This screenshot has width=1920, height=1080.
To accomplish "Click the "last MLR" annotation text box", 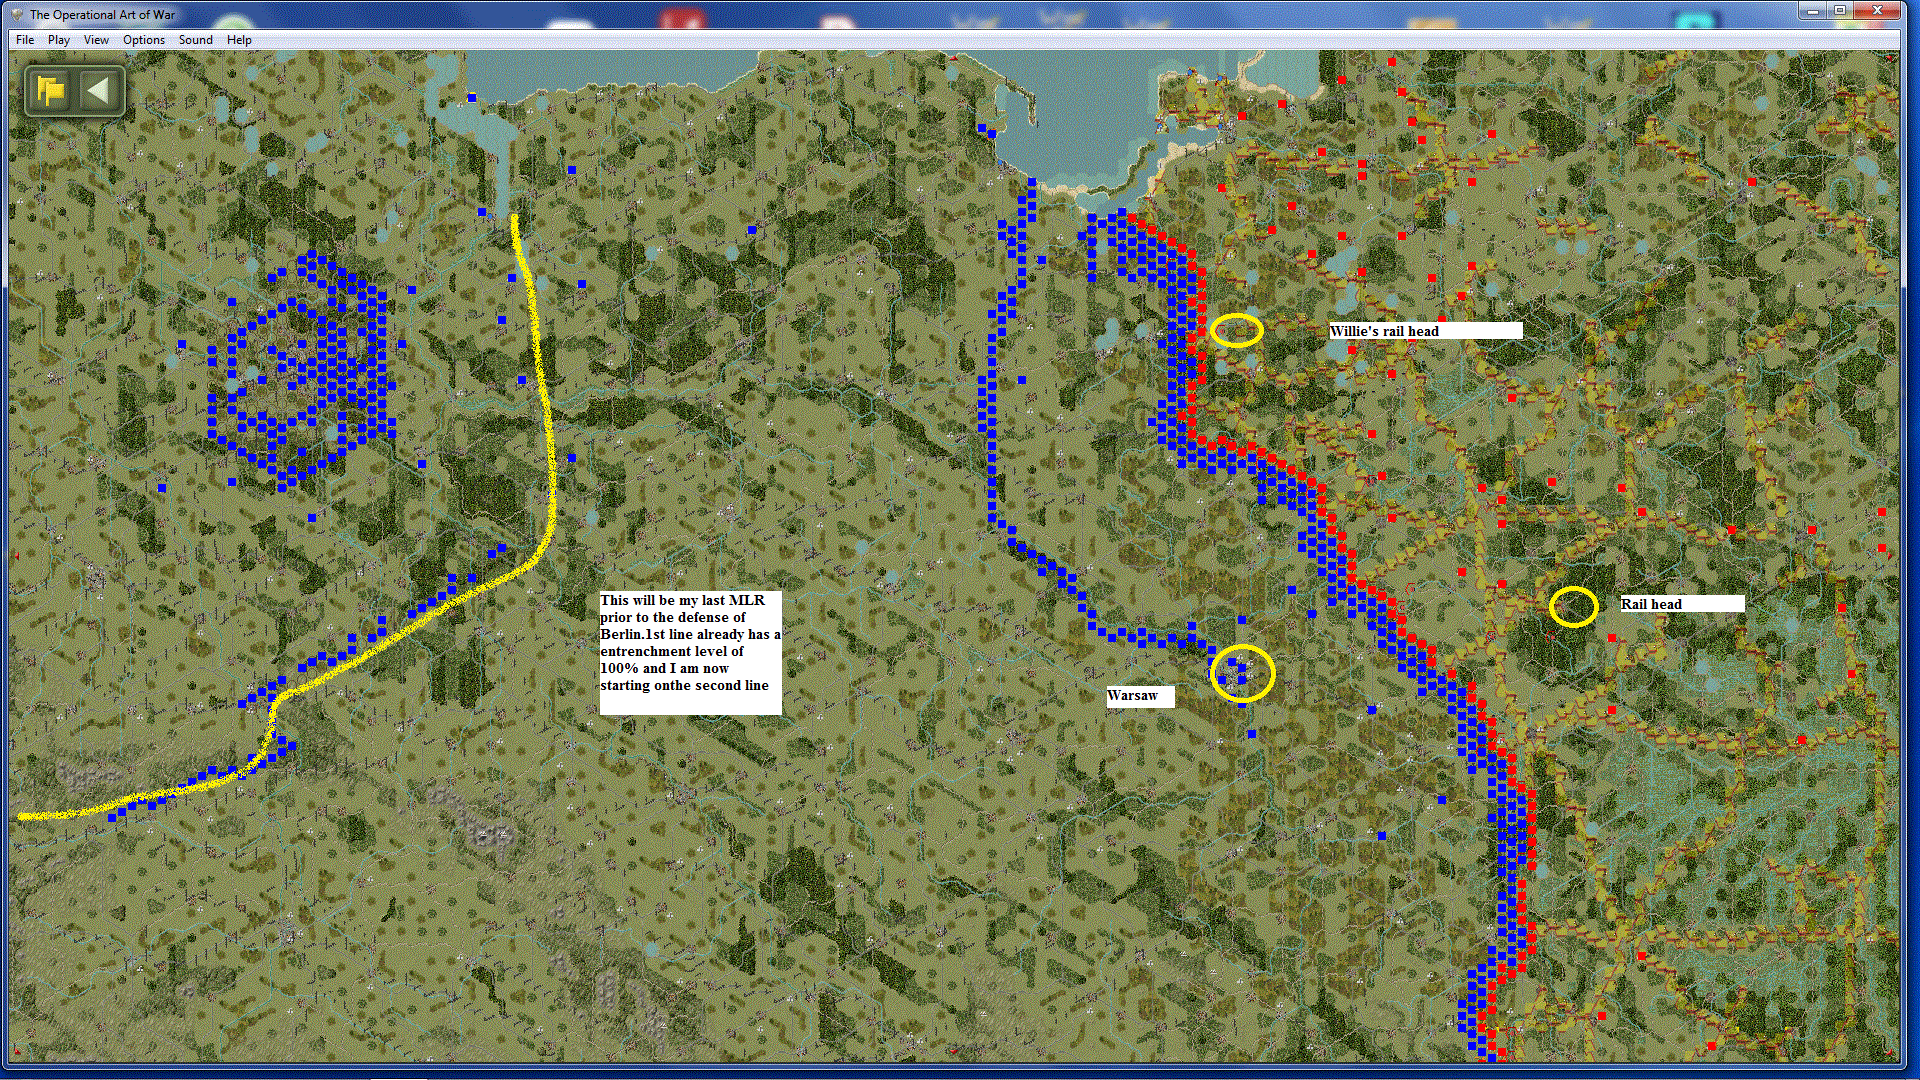I will click(689, 652).
